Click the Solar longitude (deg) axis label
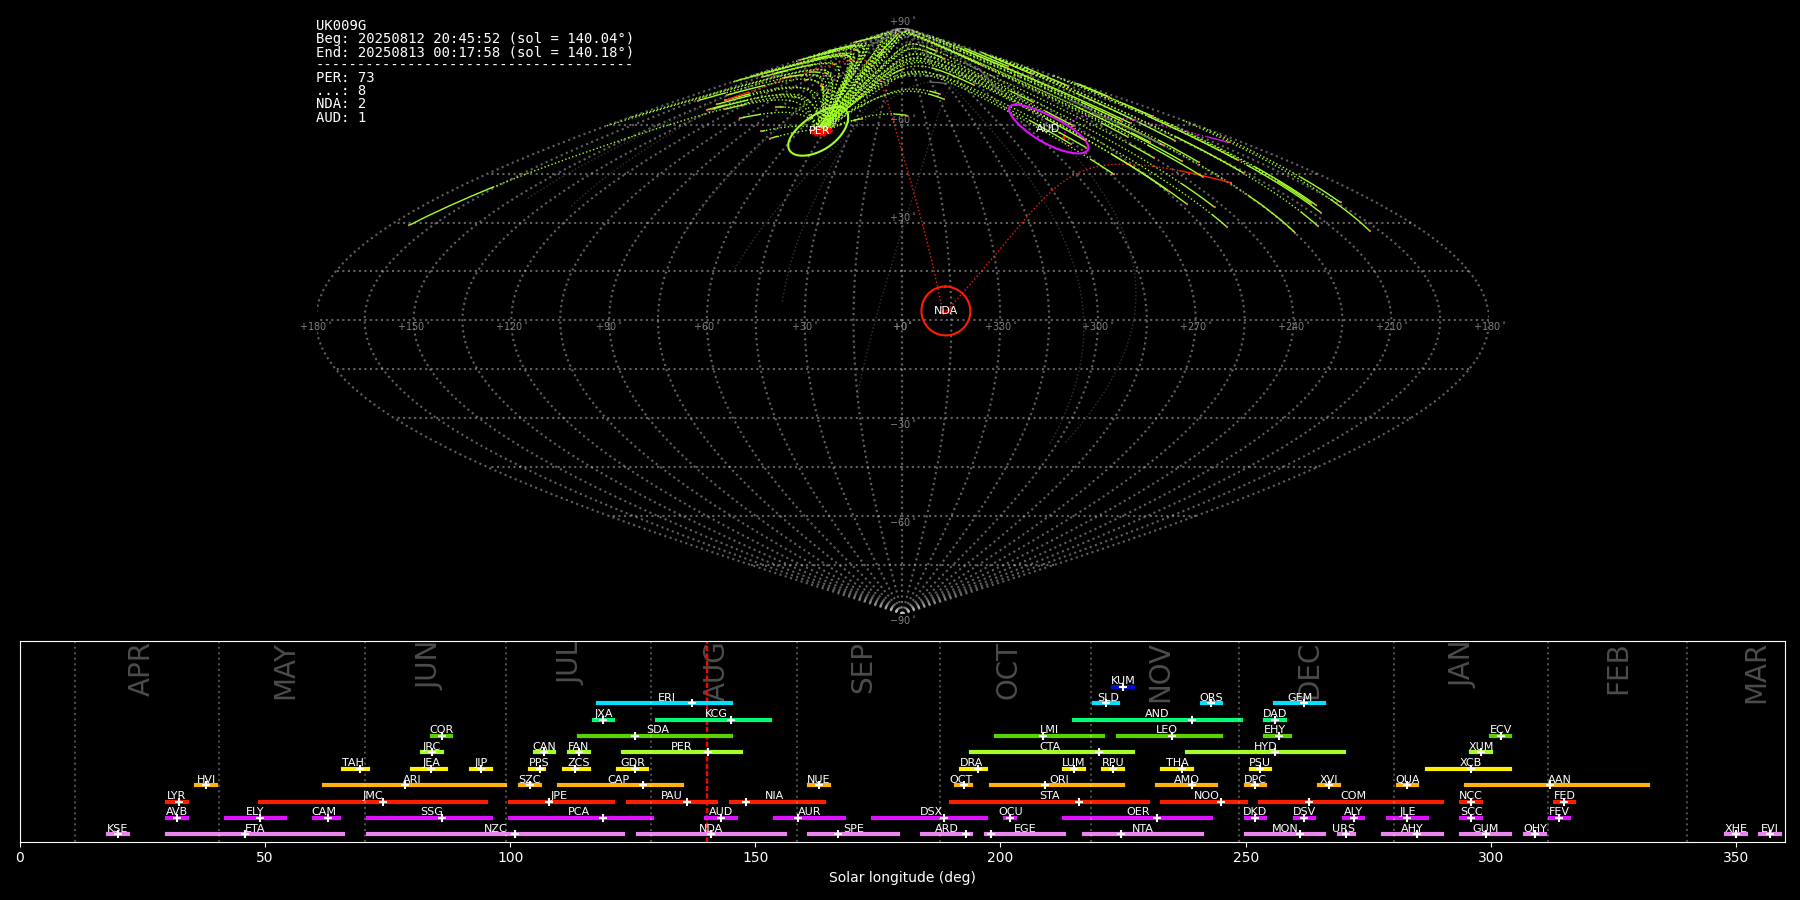The width and height of the screenshot is (1800, 900). coord(902,878)
